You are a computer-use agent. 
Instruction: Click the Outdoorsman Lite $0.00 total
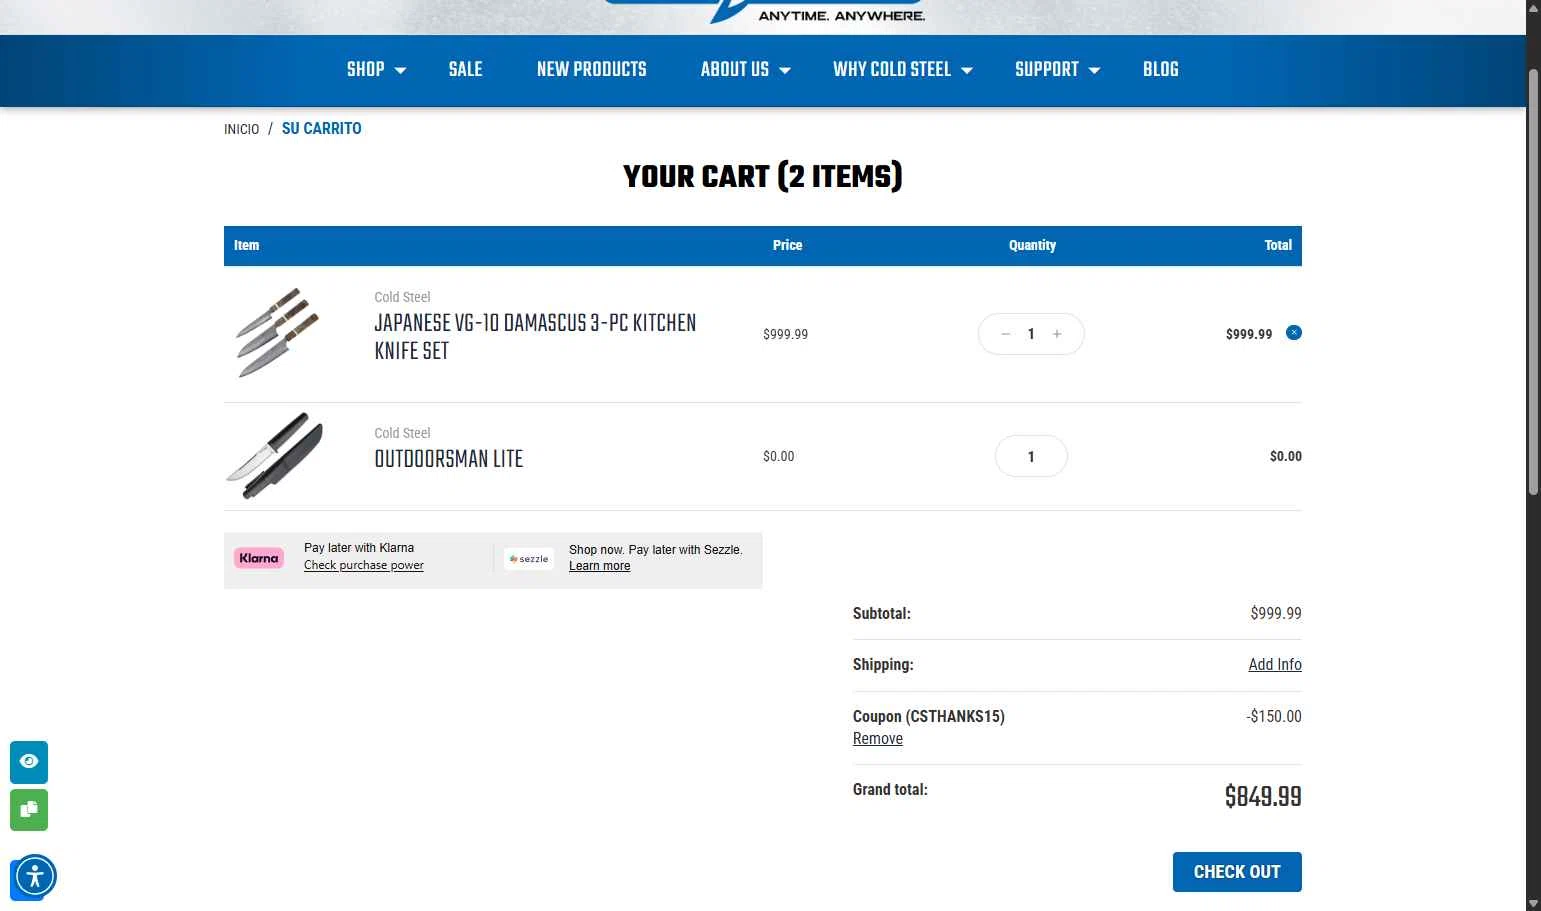click(x=1286, y=456)
